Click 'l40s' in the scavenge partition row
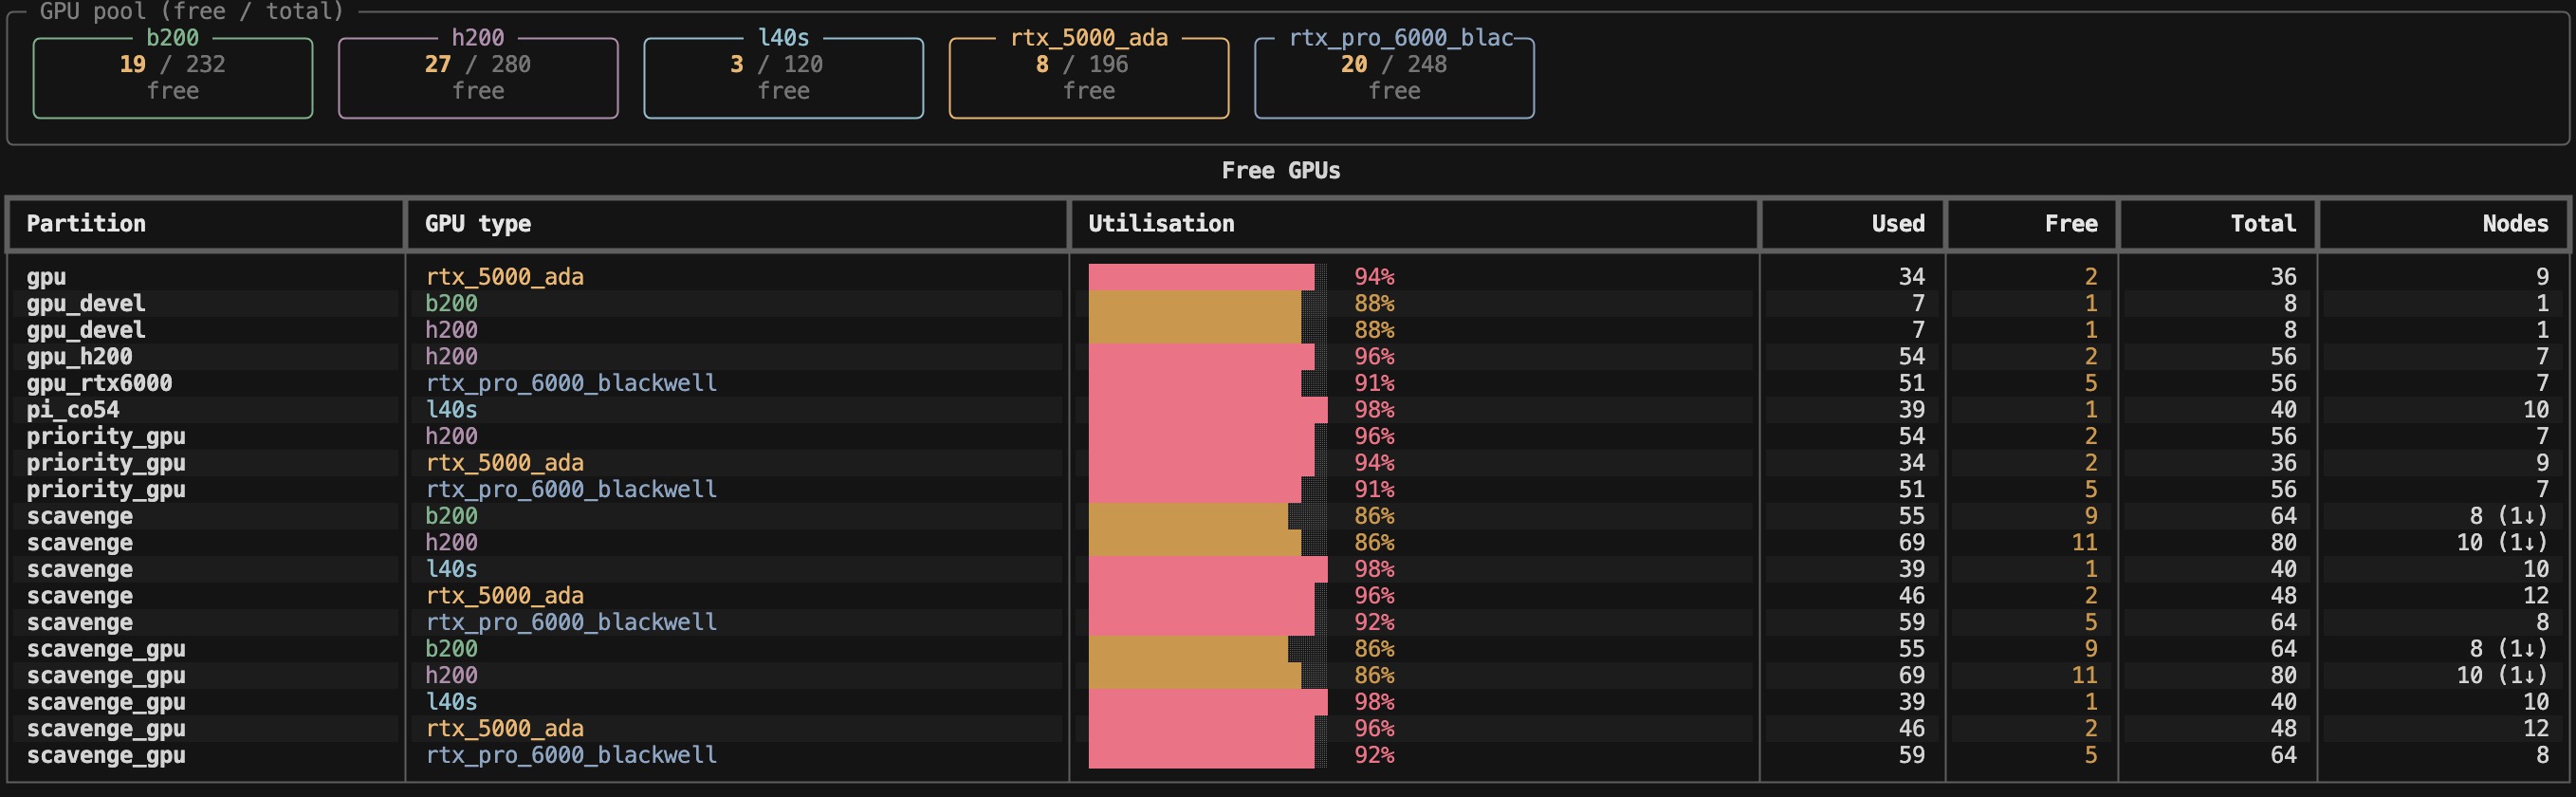Image resolution: width=2576 pixels, height=797 pixels. point(451,569)
